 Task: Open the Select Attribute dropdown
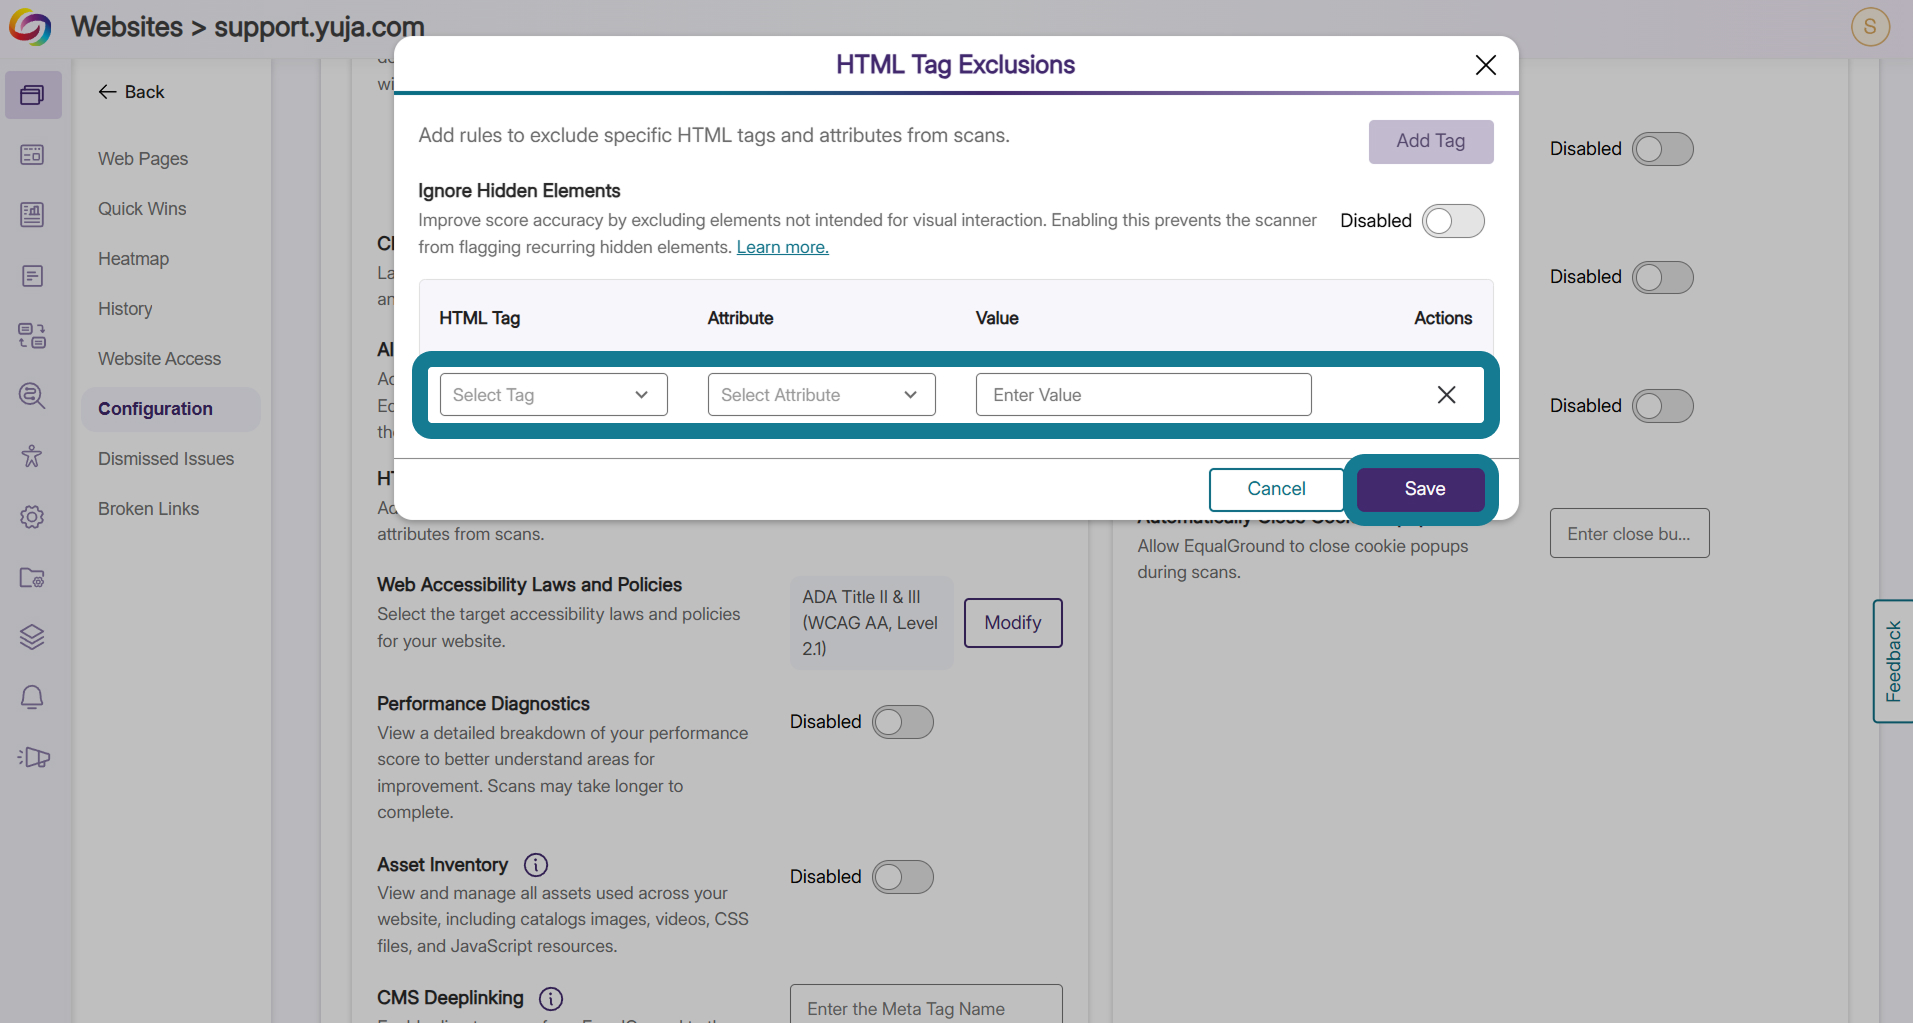tap(822, 395)
